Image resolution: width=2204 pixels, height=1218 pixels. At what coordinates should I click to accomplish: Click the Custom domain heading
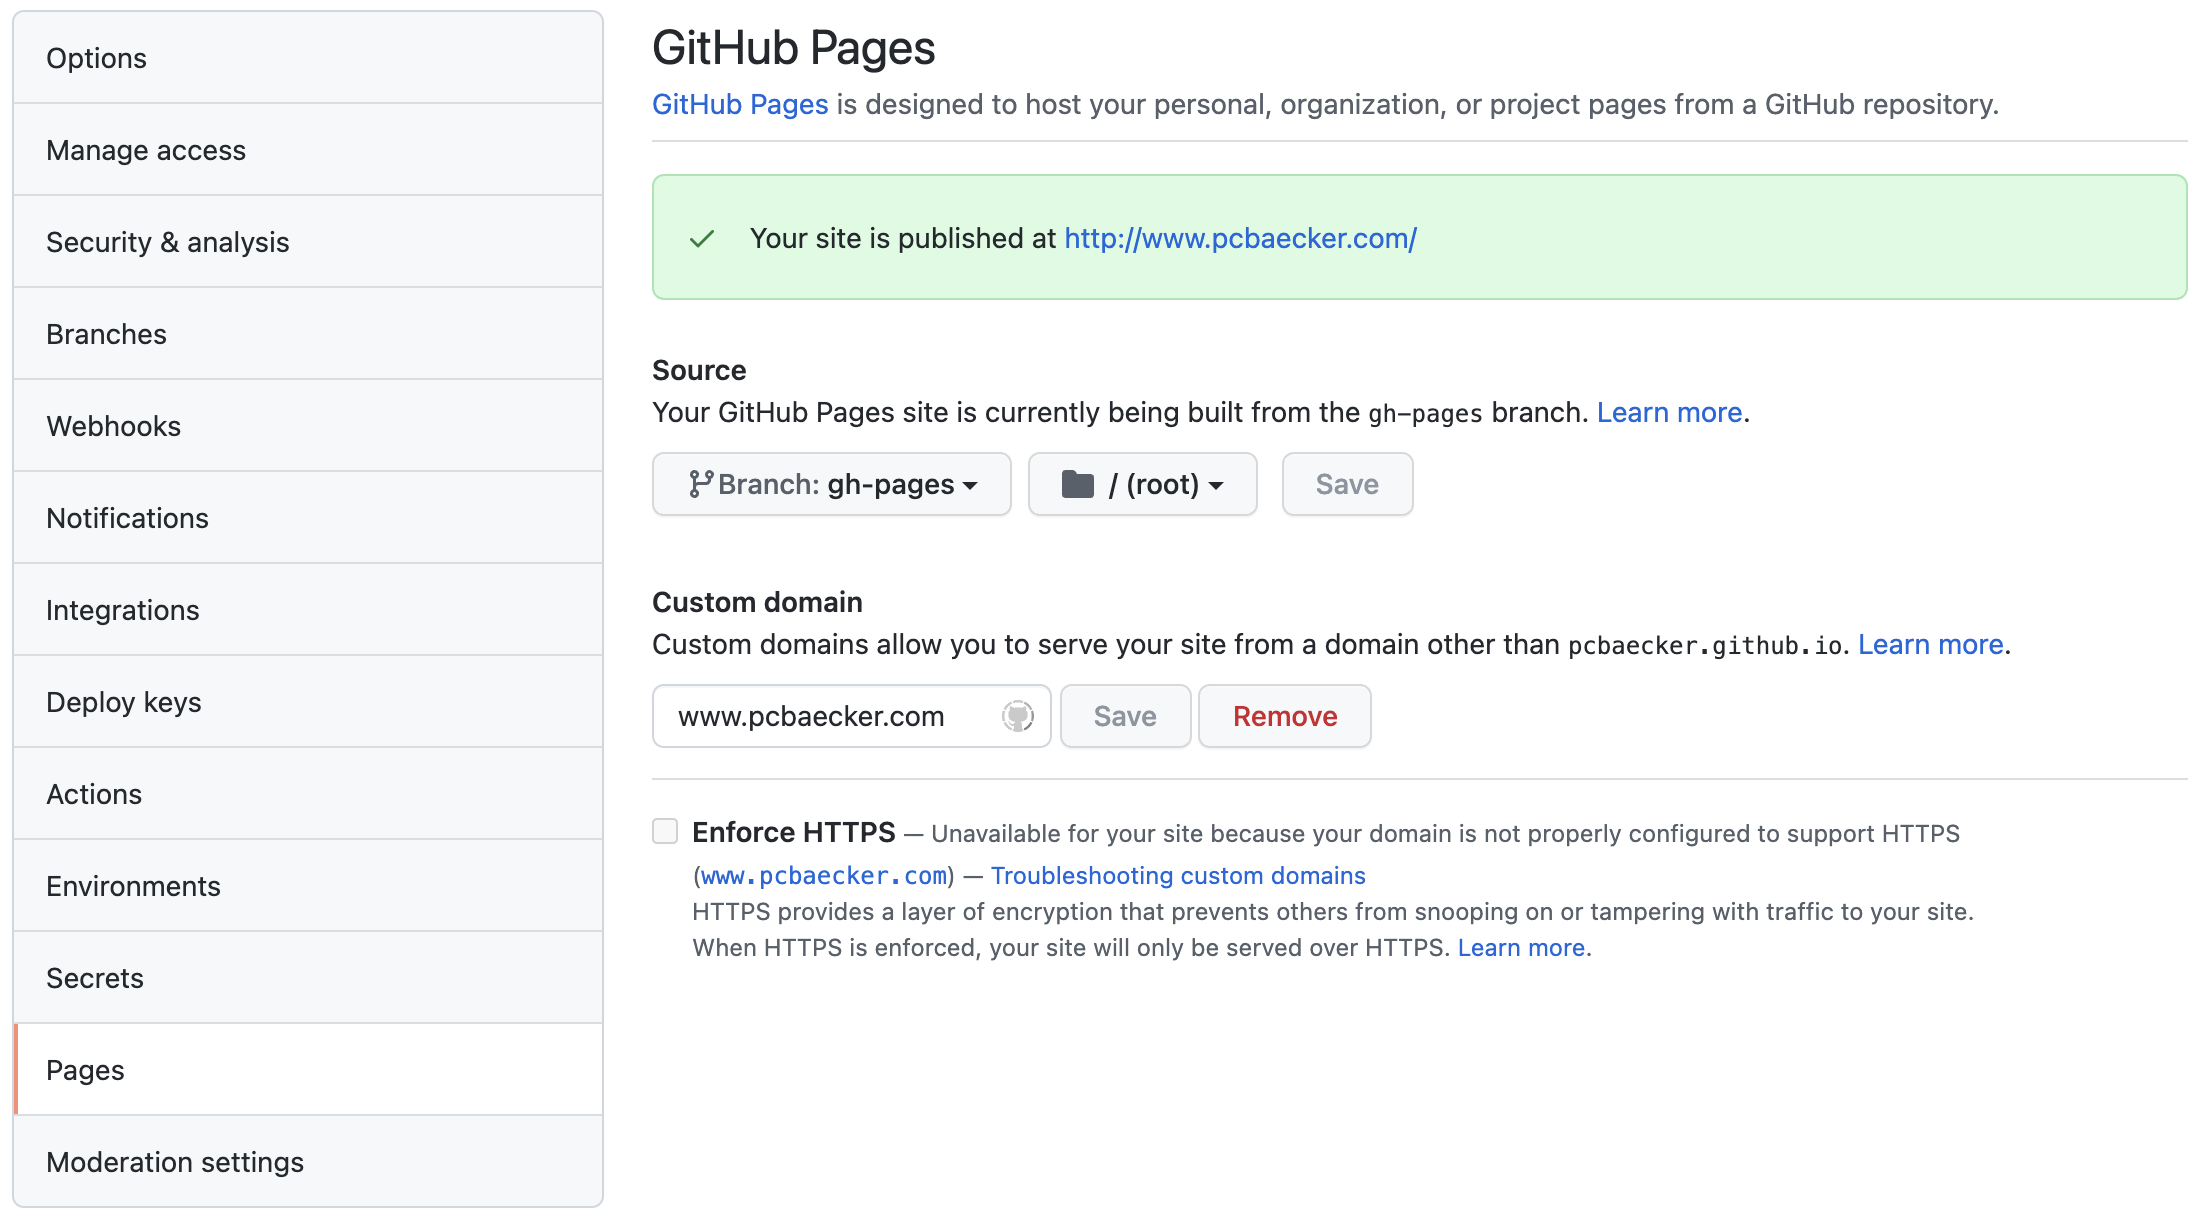coord(757,602)
